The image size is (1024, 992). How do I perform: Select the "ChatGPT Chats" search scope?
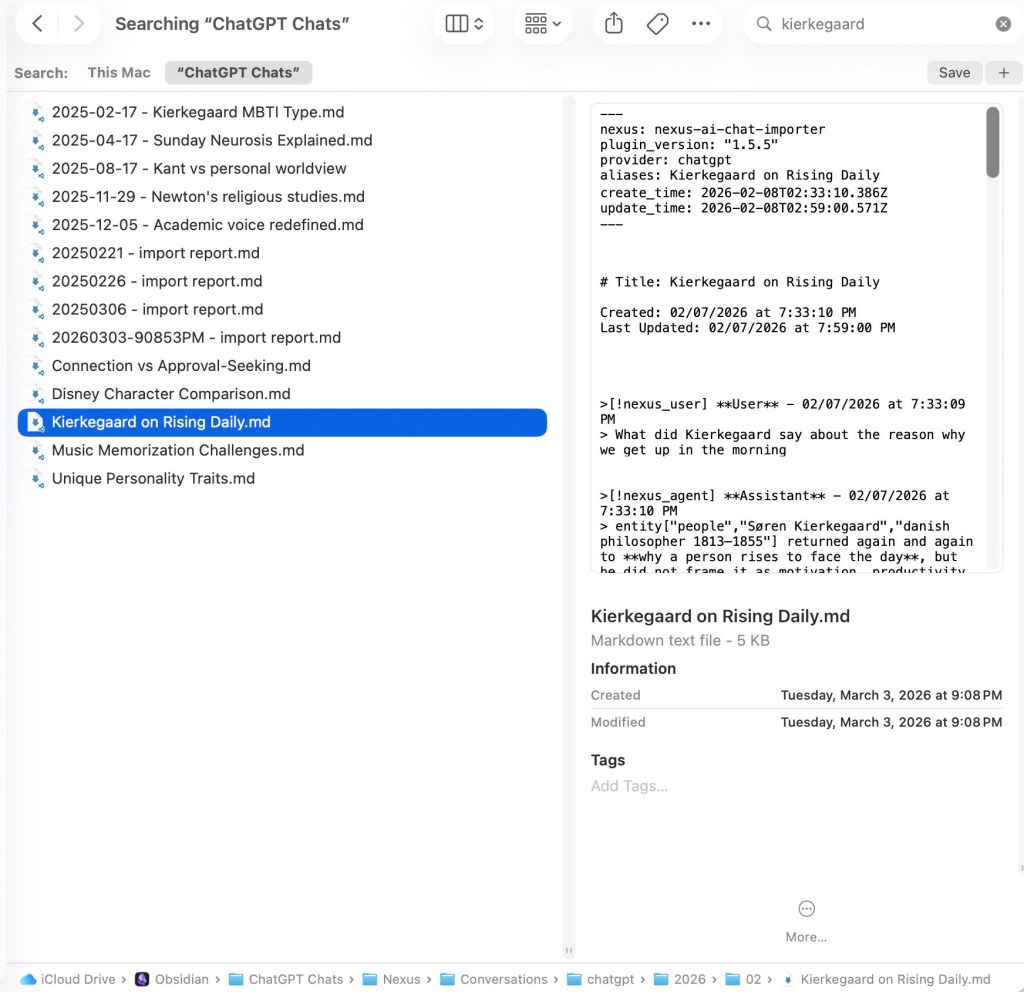point(238,72)
